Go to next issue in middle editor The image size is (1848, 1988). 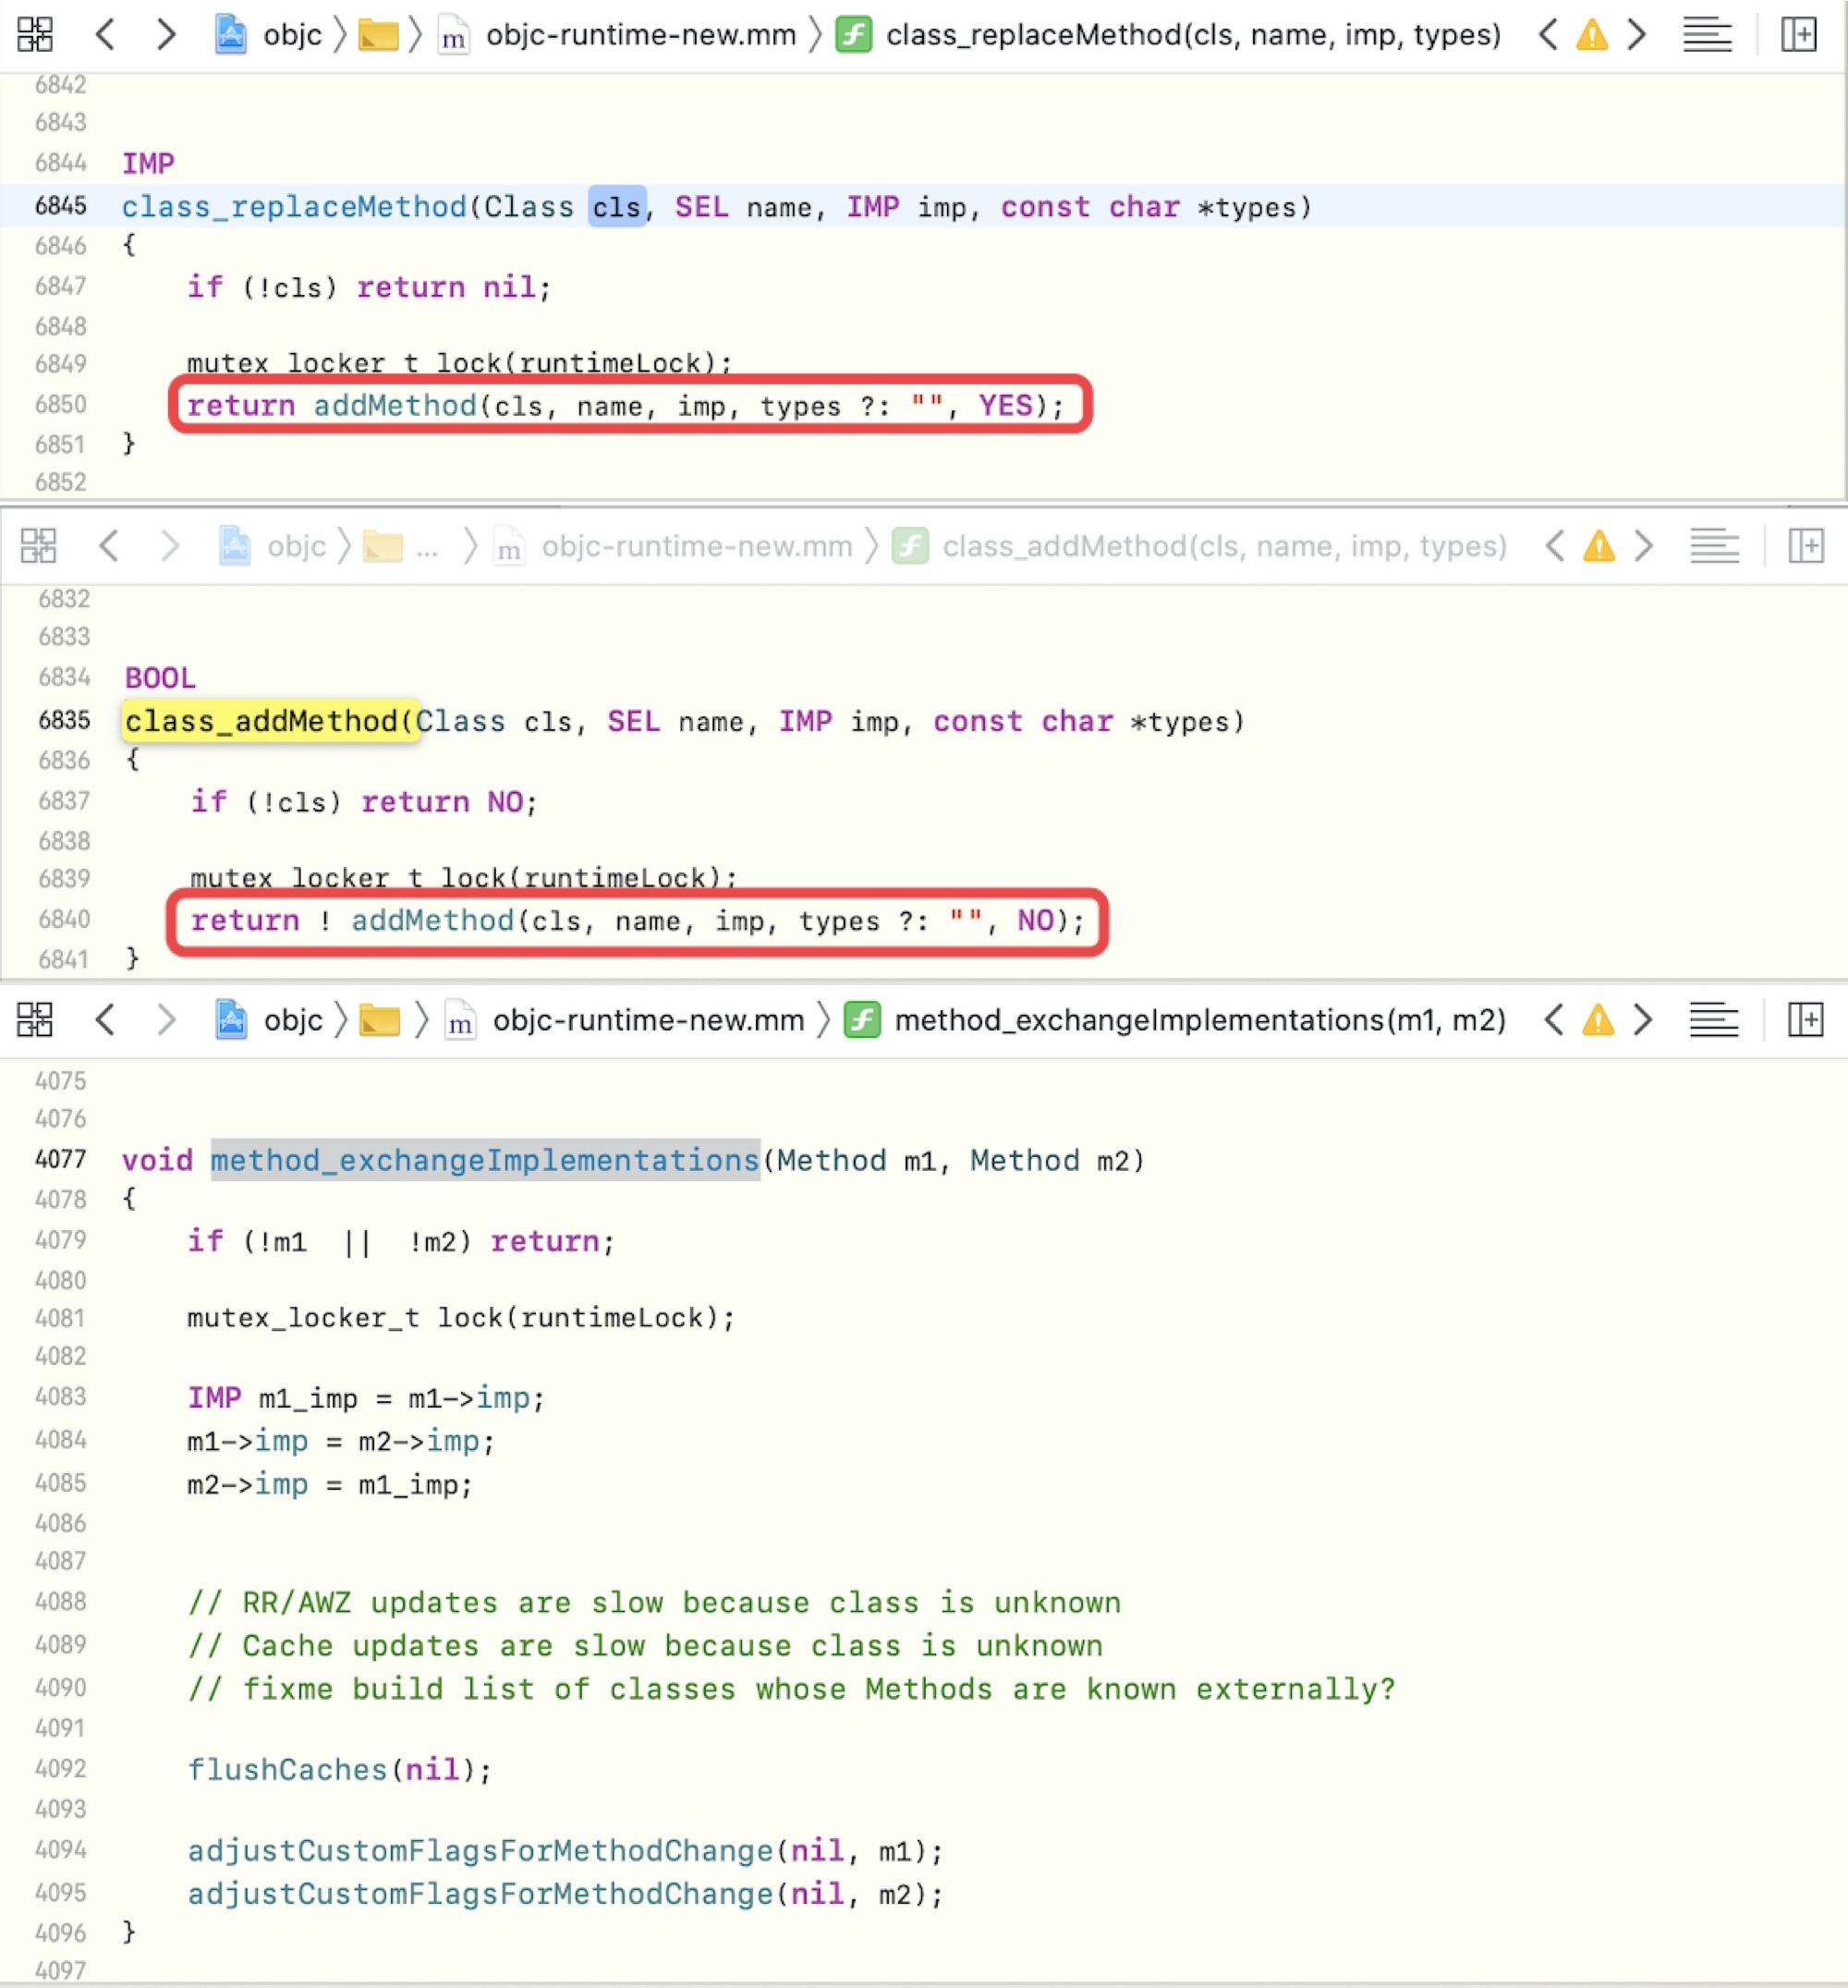[1644, 546]
